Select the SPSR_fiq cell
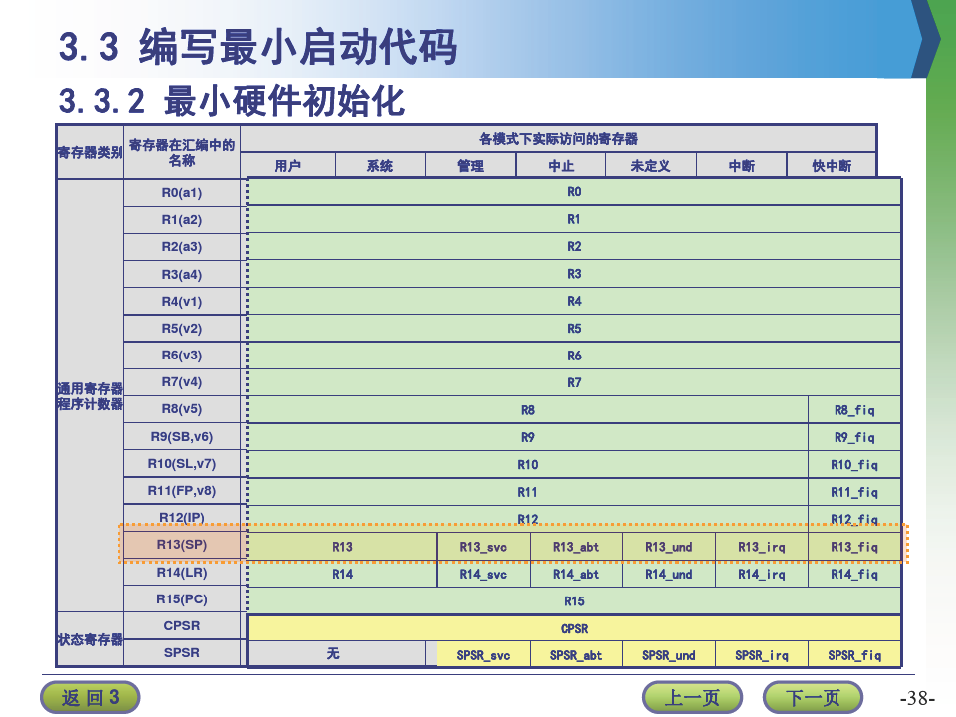 854,655
